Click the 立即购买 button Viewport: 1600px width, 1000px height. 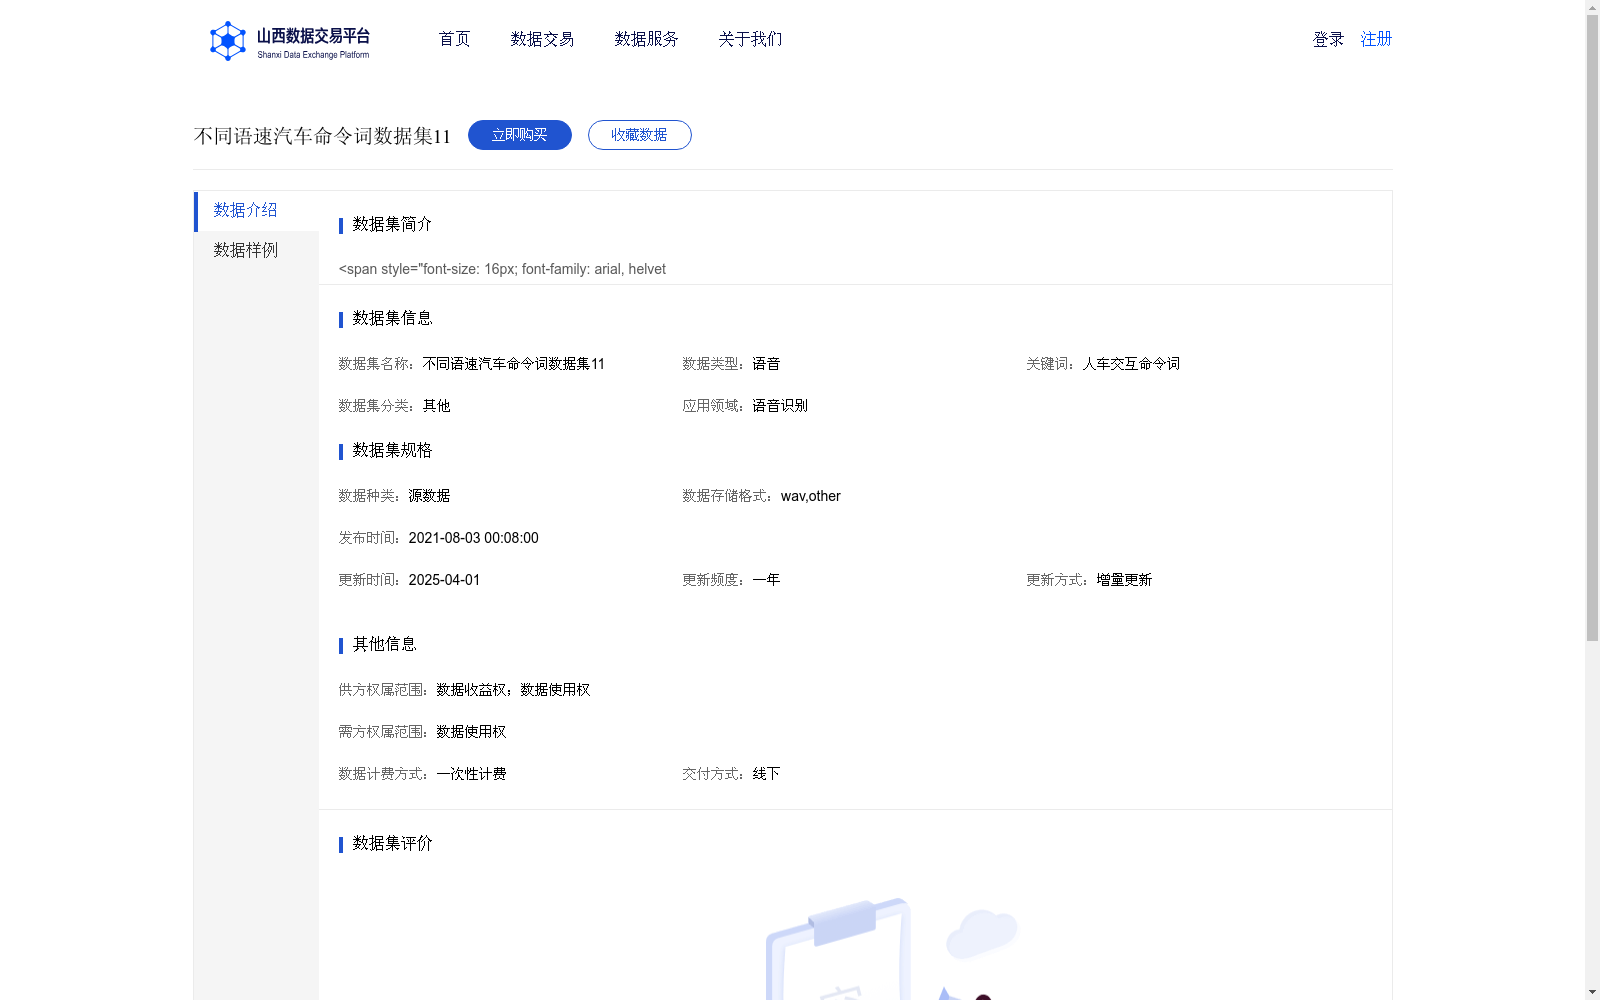tap(520, 135)
